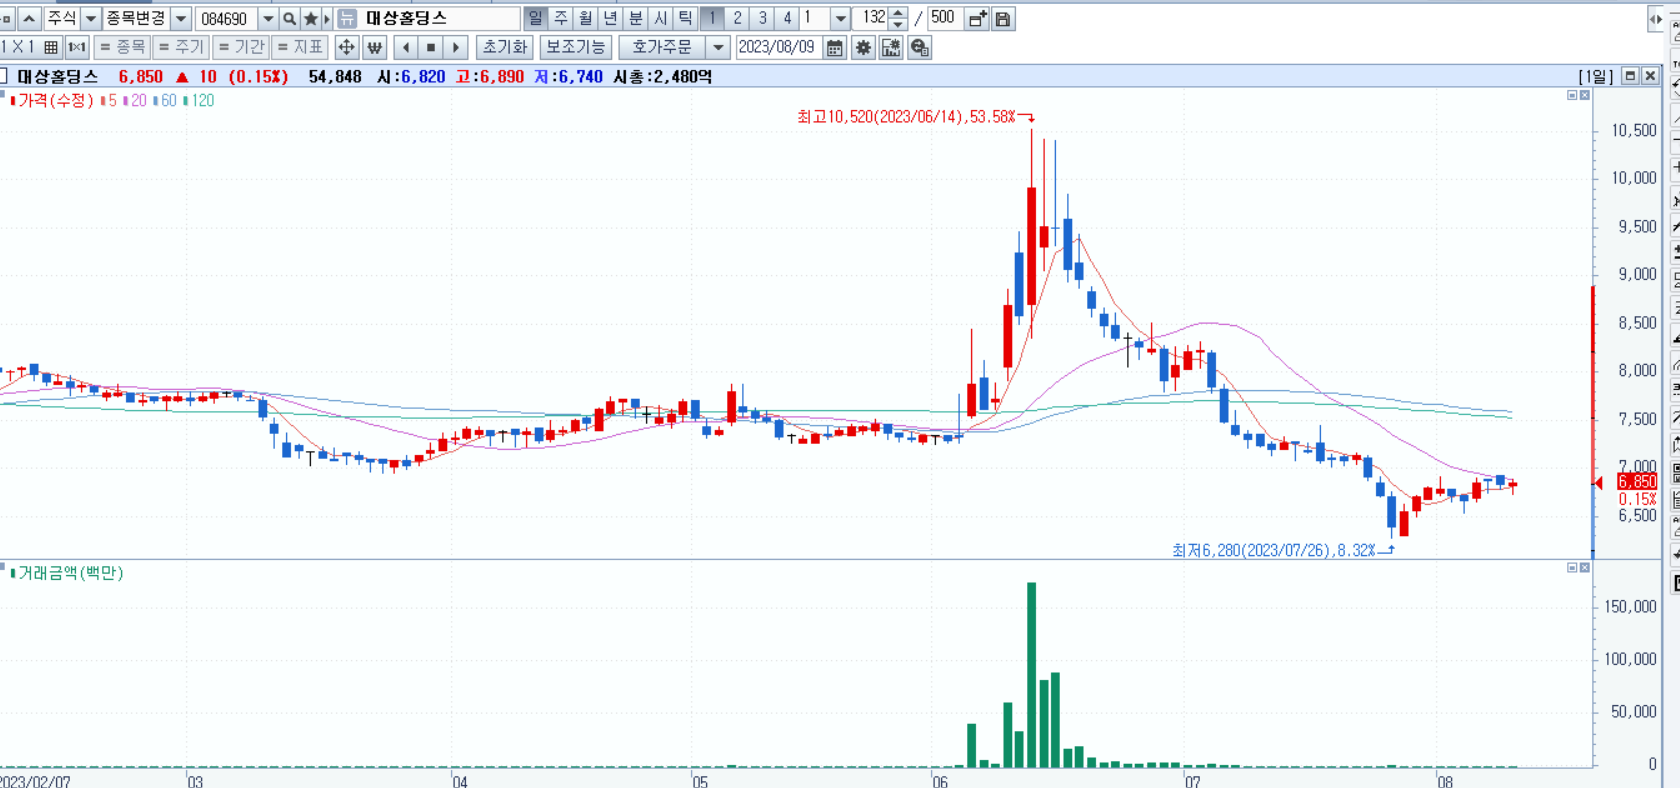Select the 월 (monthly) period toggle
The height and width of the screenshot is (788, 1680).
click(585, 18)
